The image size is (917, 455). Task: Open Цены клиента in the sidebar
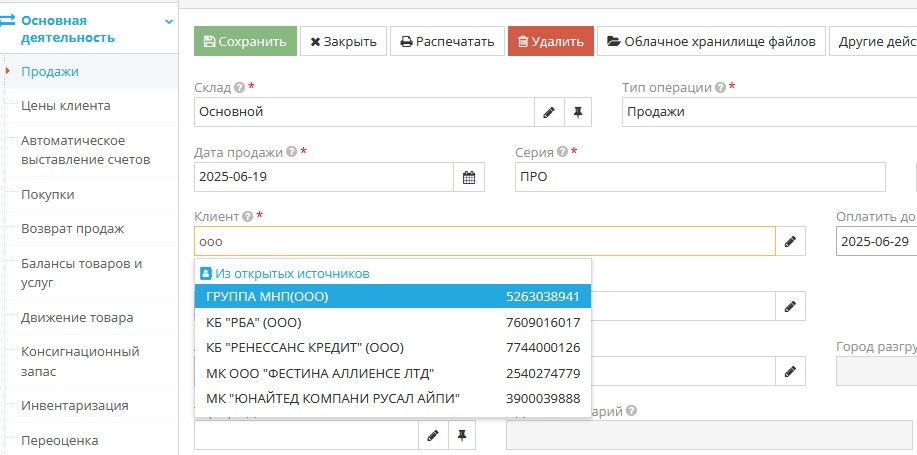pos(66,106)
